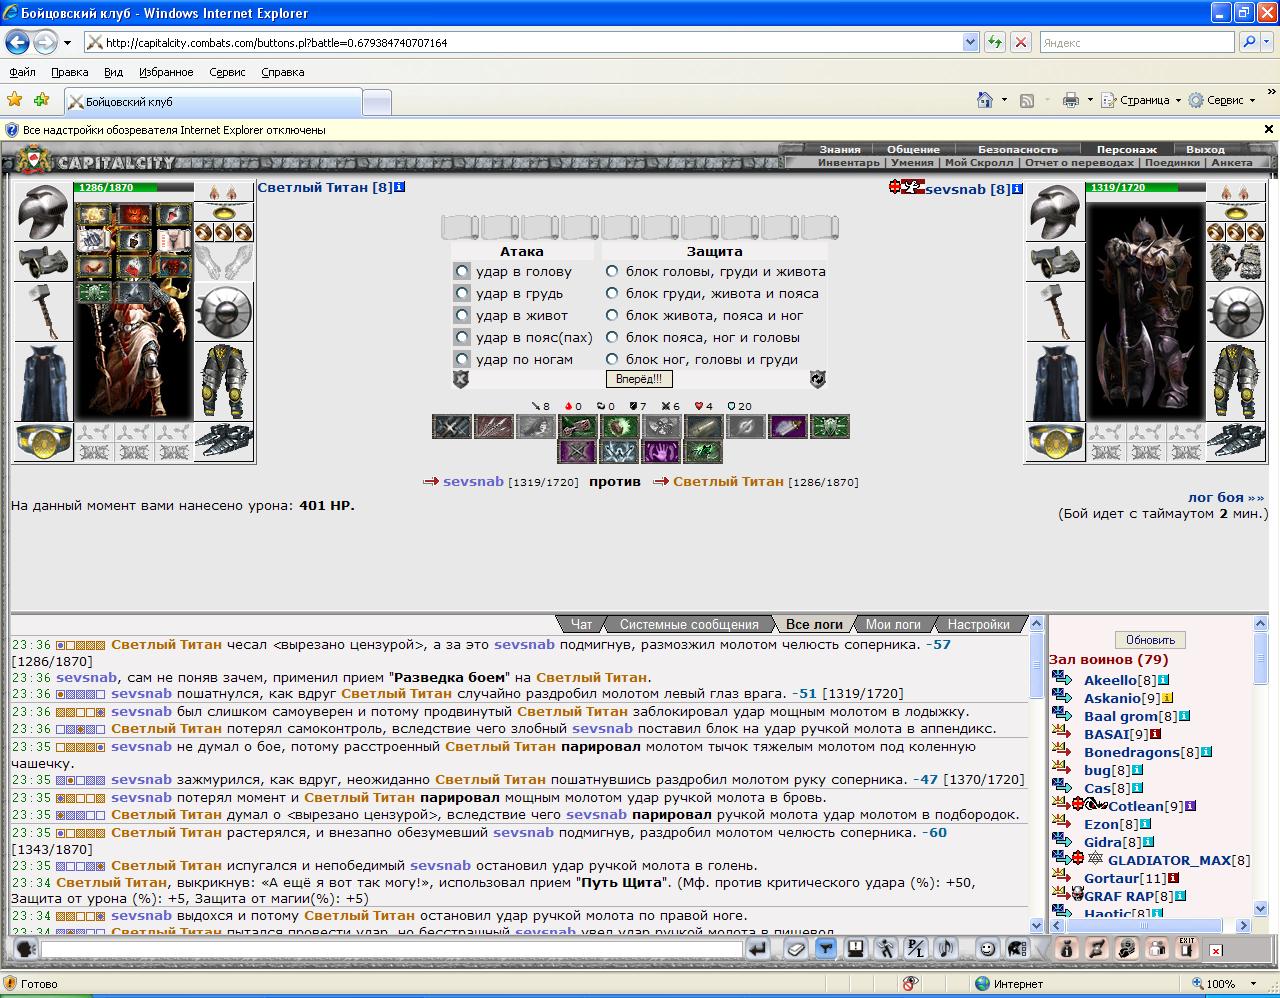Image resolution: width=1280 pixels, height=998 pixels.
Task: Expand the Страница menu dropdown
Action: pos(1177,100)
